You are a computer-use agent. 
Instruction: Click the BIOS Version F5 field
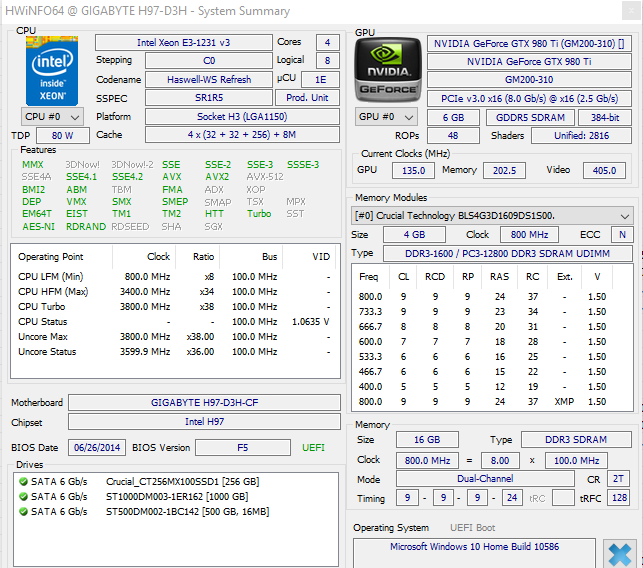pyautogui.click(x=243, y=447)
